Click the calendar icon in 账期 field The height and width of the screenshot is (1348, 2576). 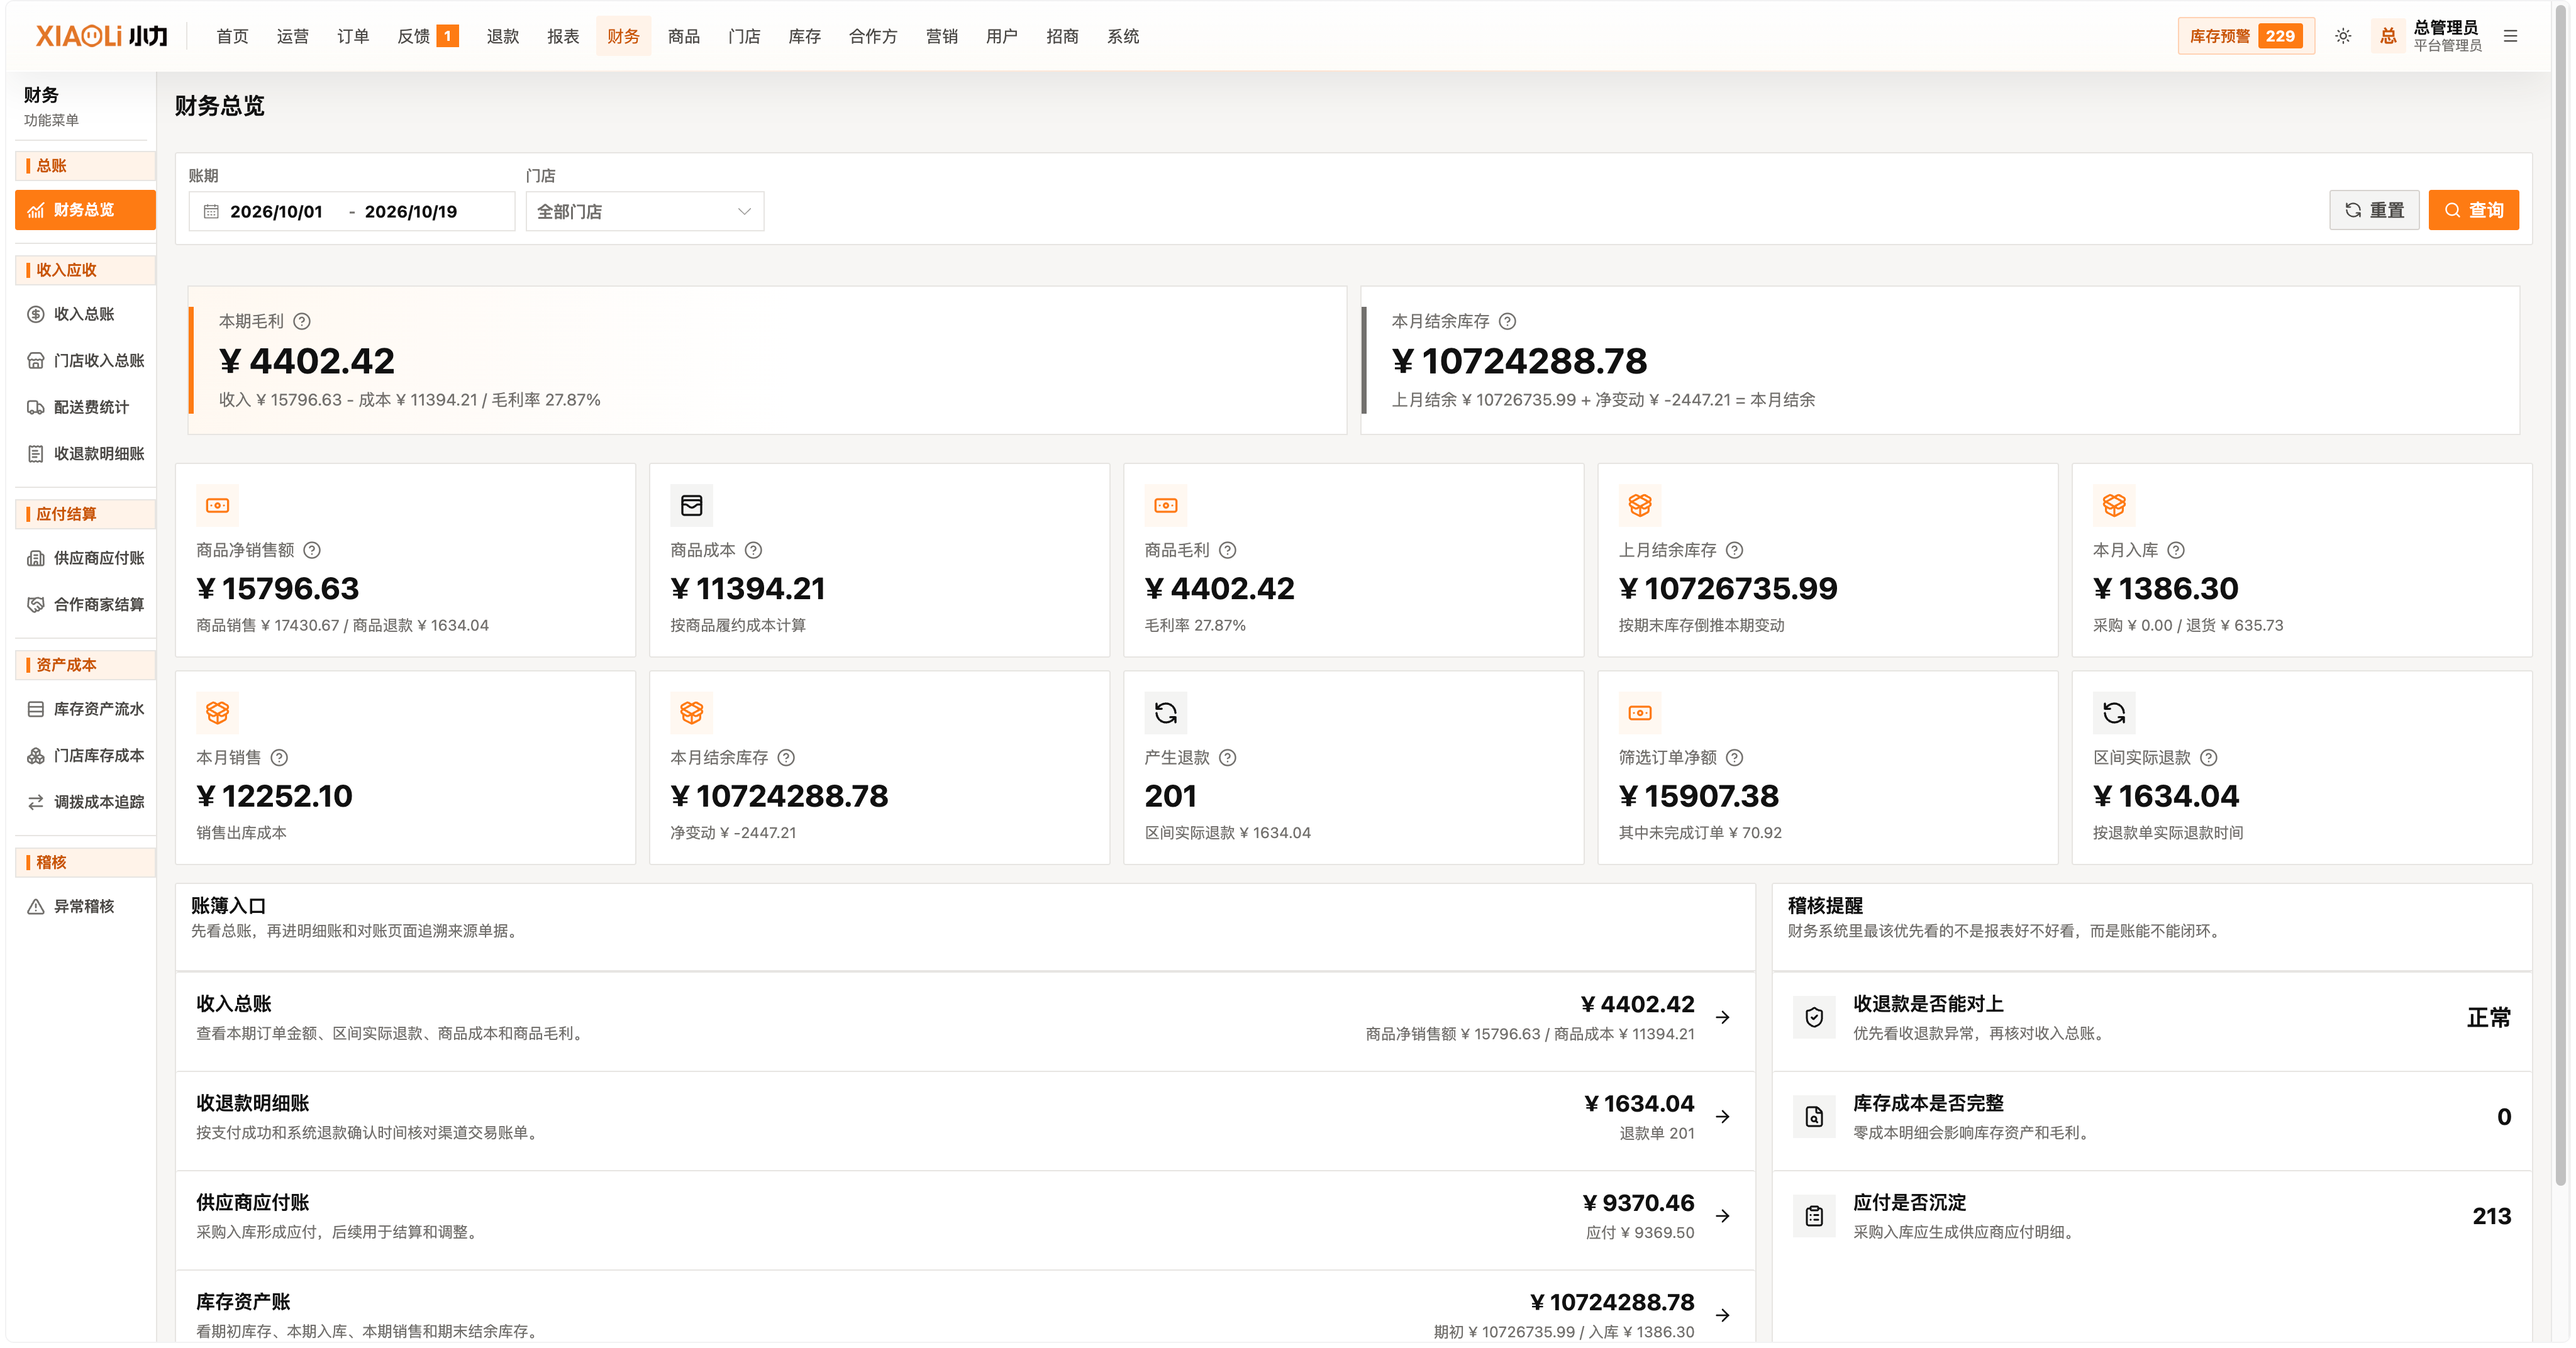(x=211, y=212)
